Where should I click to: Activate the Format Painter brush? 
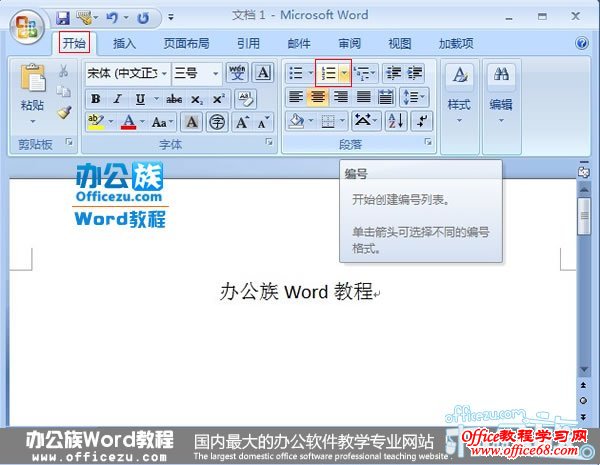tap(64, 112)
